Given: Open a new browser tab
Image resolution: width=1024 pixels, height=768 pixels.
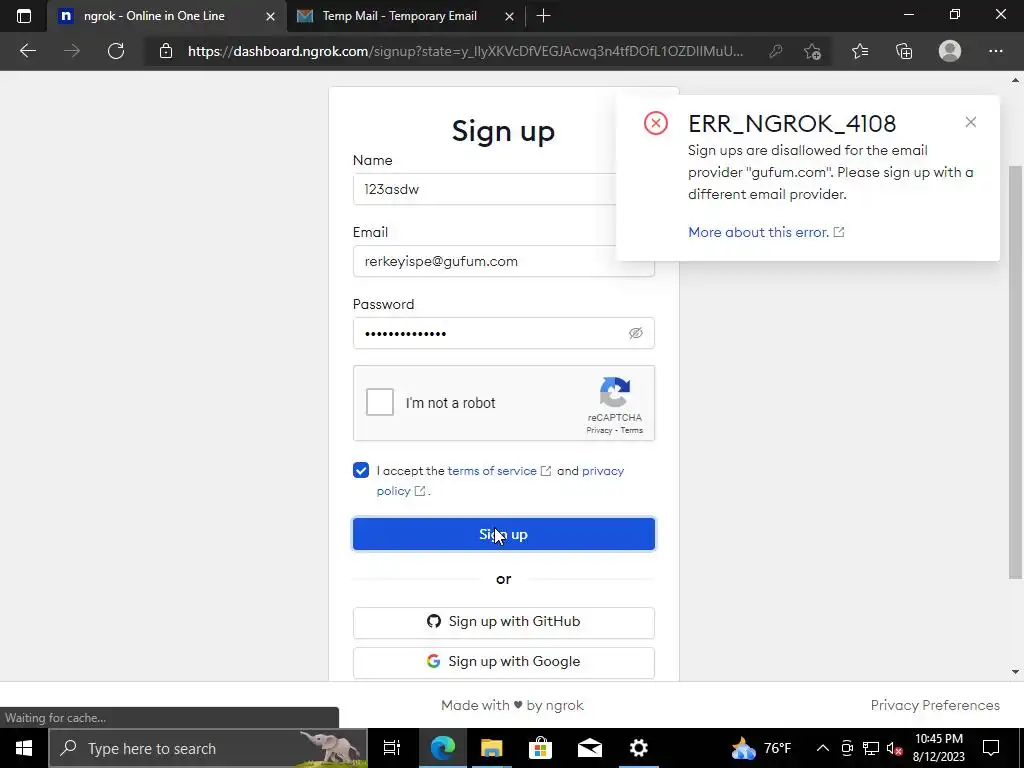Looking at the screenshot, I should coord(543,16).
